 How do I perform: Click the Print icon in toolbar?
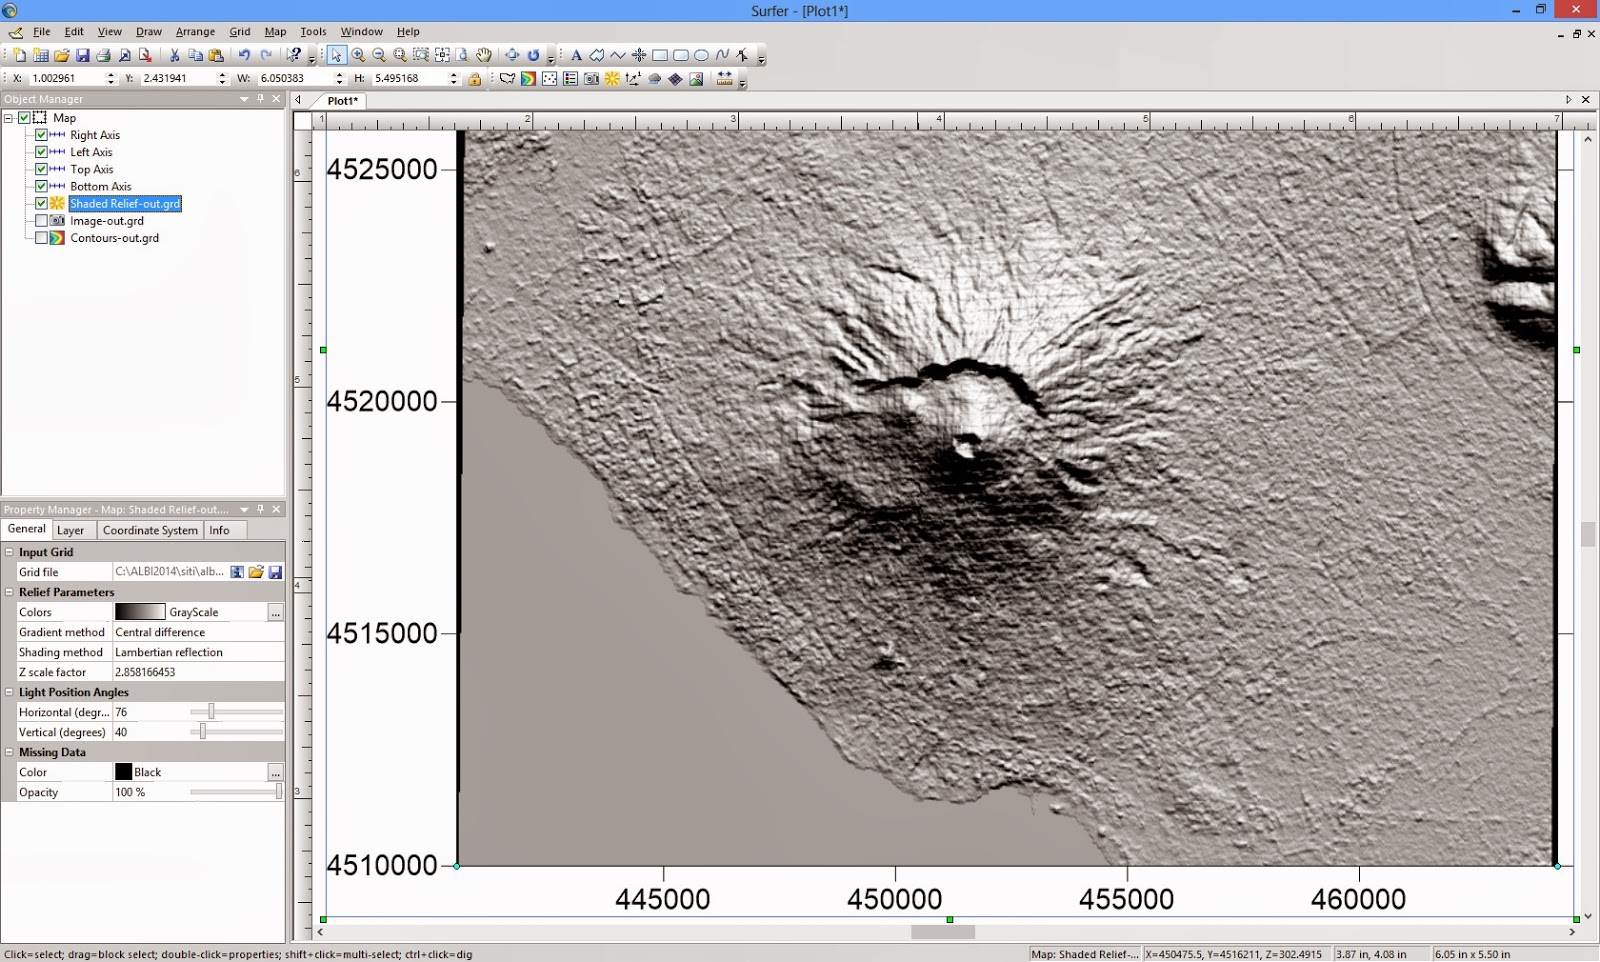[103, 55]
